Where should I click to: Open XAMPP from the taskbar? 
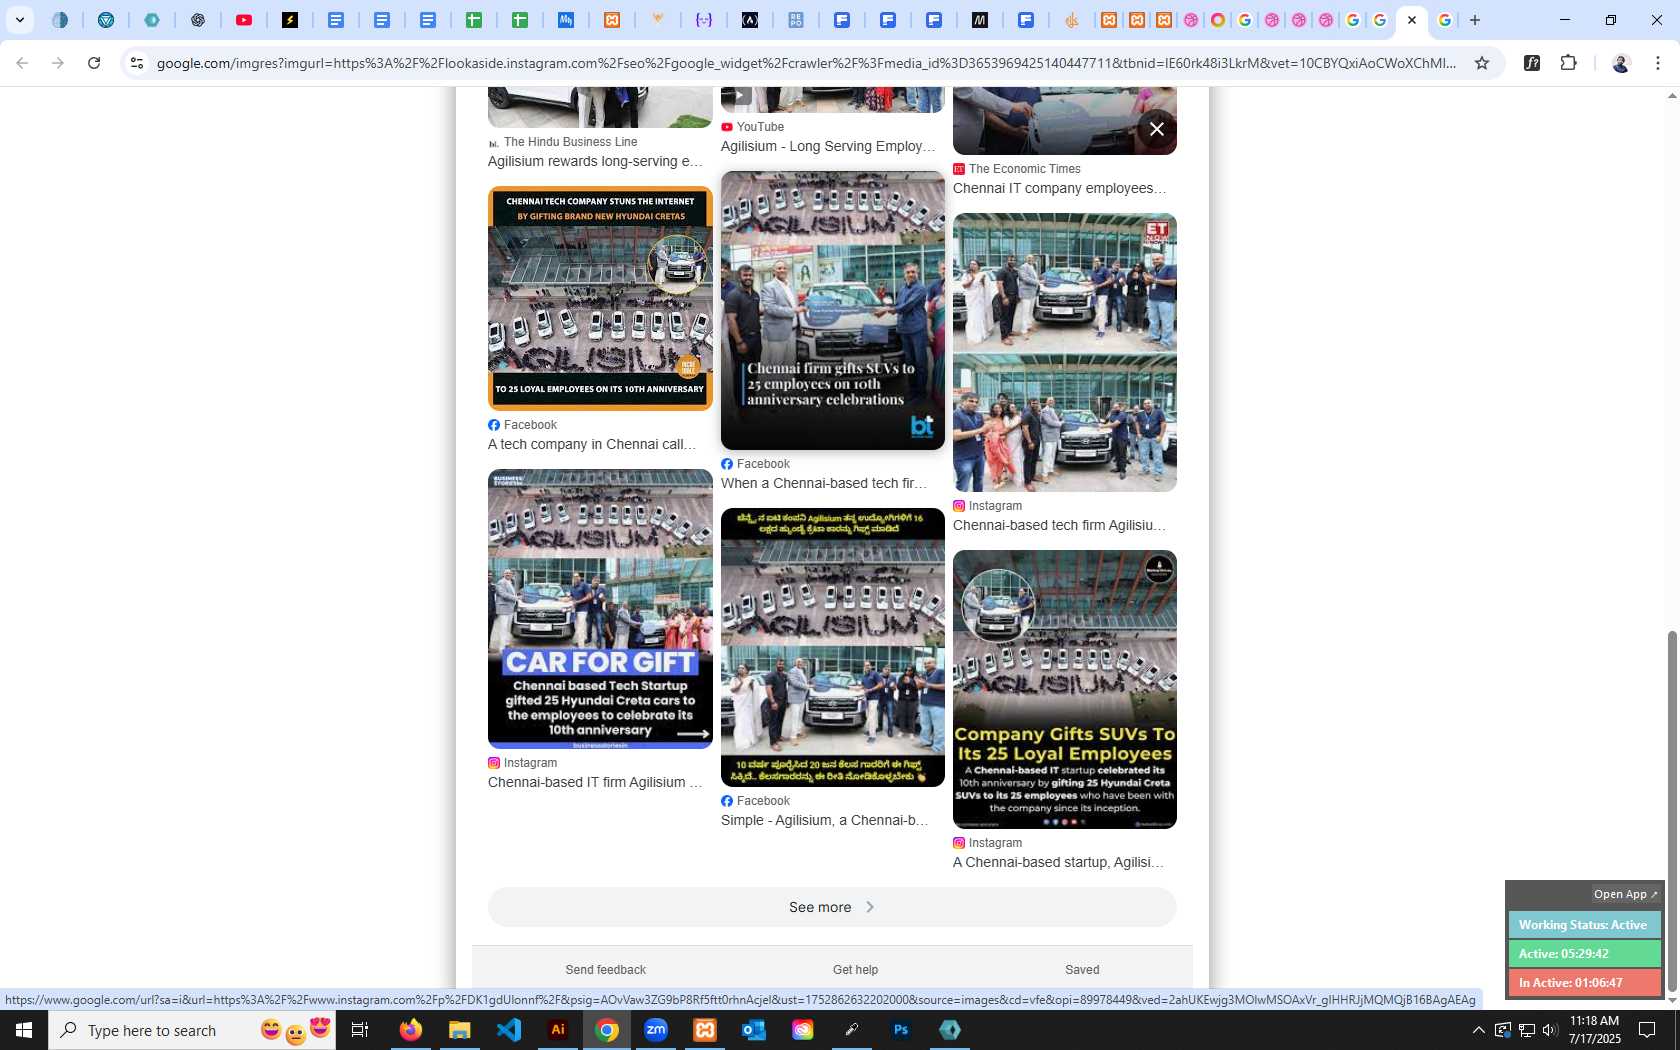pos(705,1030)
